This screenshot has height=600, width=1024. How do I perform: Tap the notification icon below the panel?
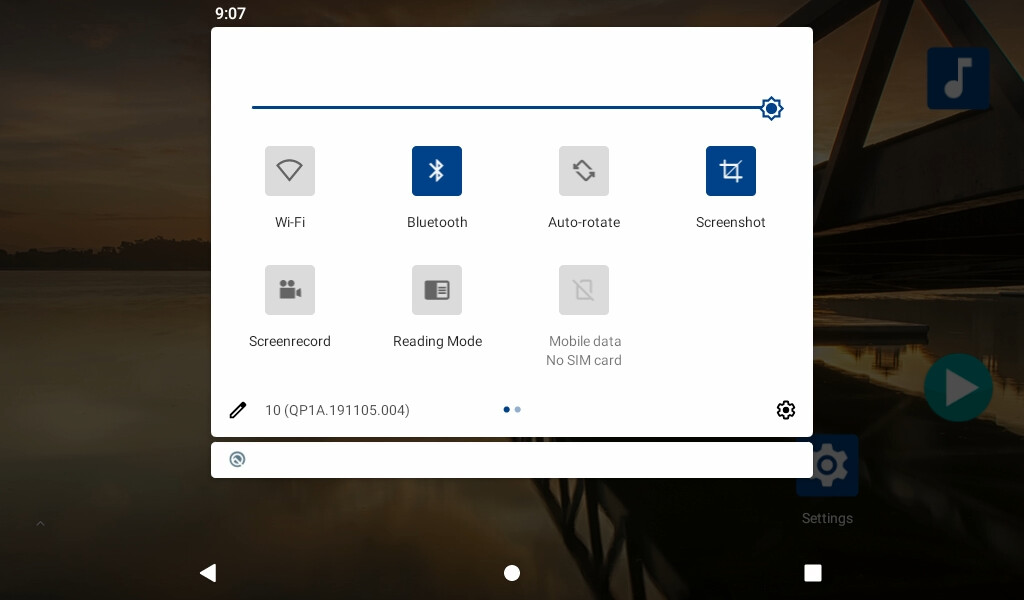(237, 460)
